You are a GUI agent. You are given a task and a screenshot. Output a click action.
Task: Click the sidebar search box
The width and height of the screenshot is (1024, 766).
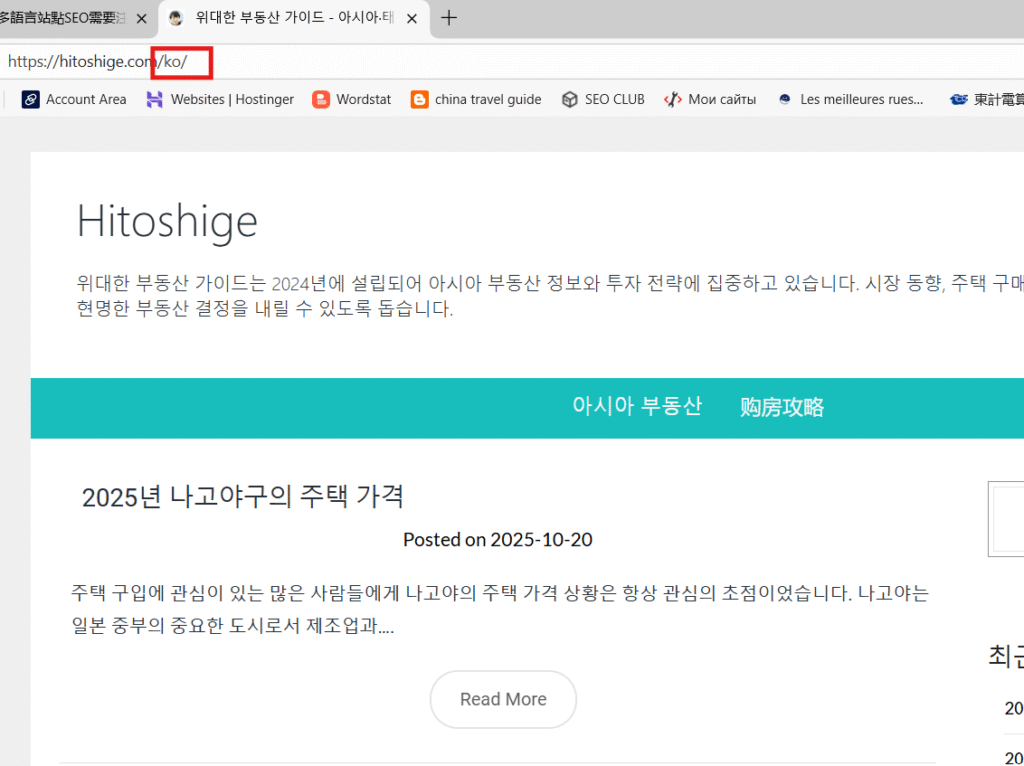tap(1005, 518)
